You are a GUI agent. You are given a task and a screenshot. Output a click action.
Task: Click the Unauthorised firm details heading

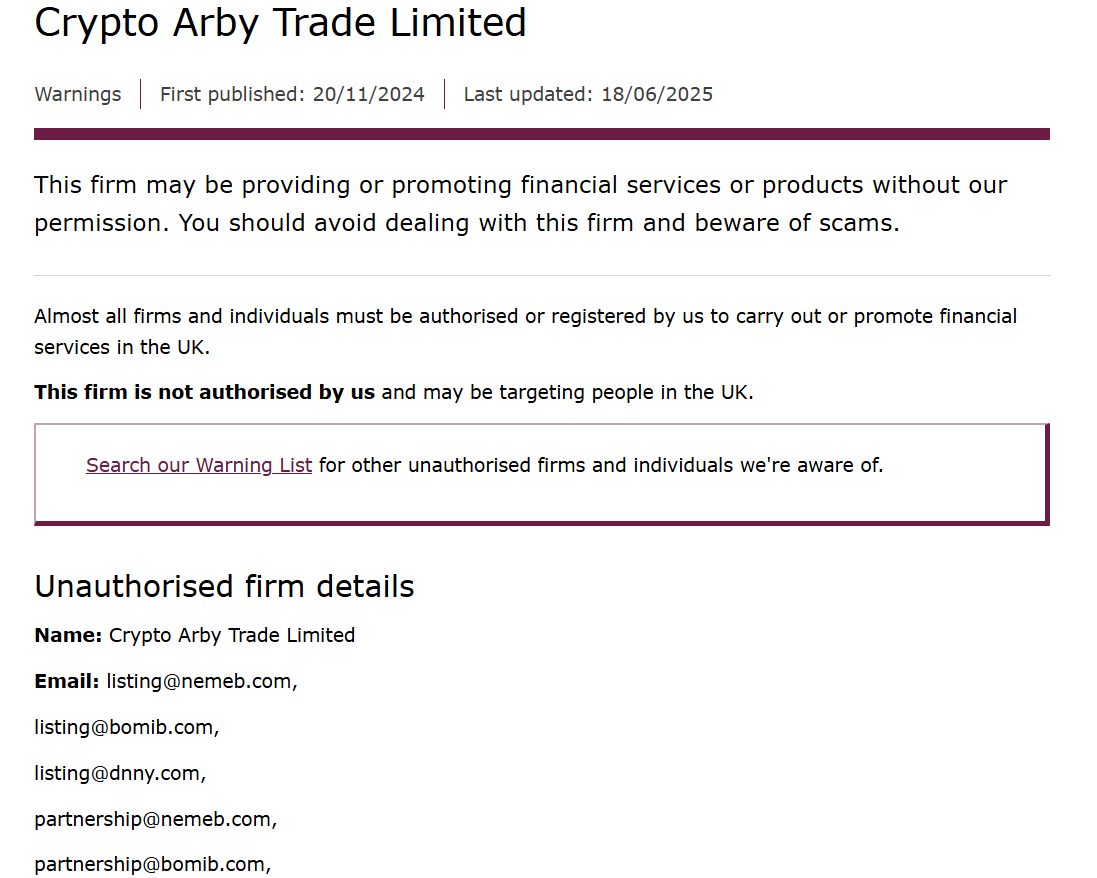click(224, 586)
